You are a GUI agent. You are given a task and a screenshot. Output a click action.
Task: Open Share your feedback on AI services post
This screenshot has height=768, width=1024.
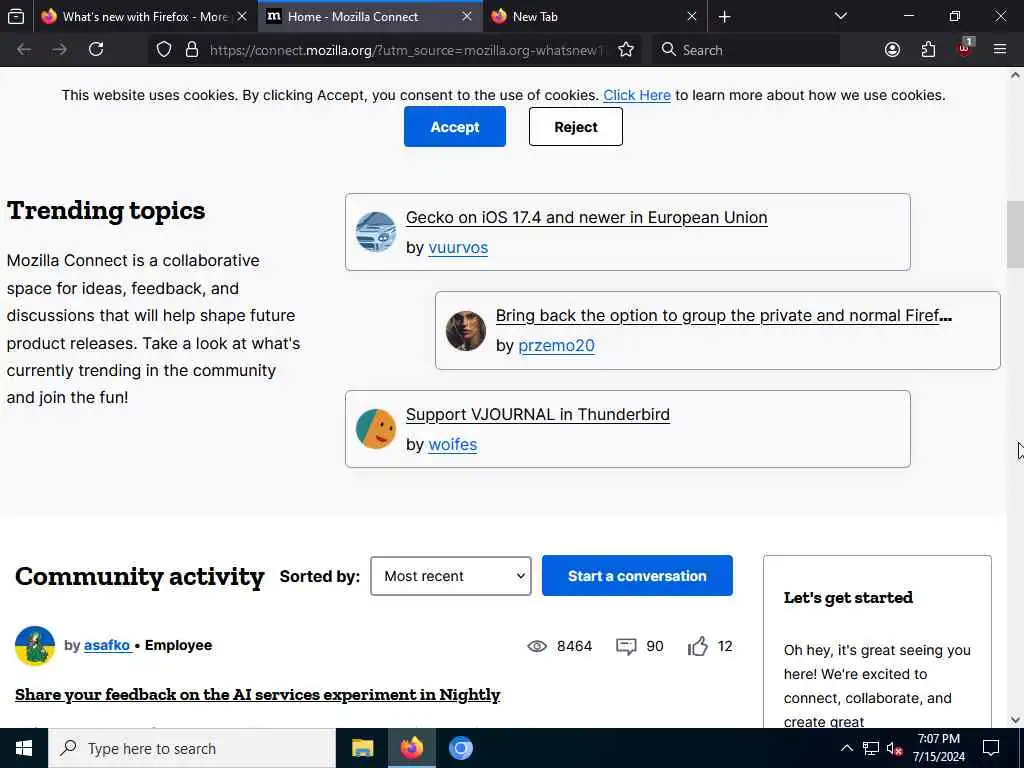[257, 695]
